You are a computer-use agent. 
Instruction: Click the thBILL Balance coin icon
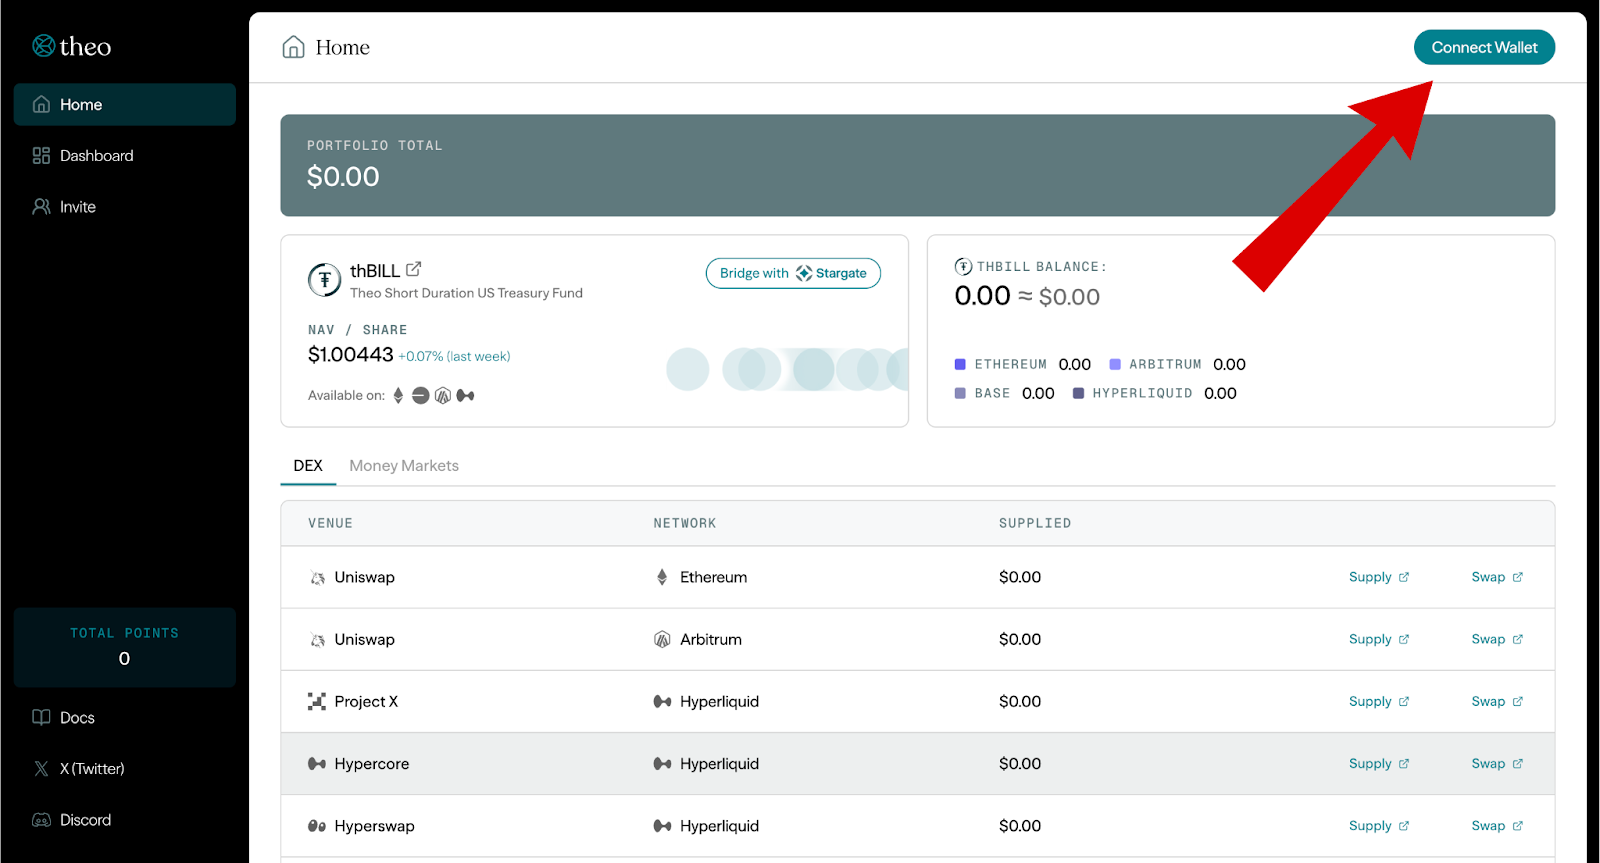[963, 267]
